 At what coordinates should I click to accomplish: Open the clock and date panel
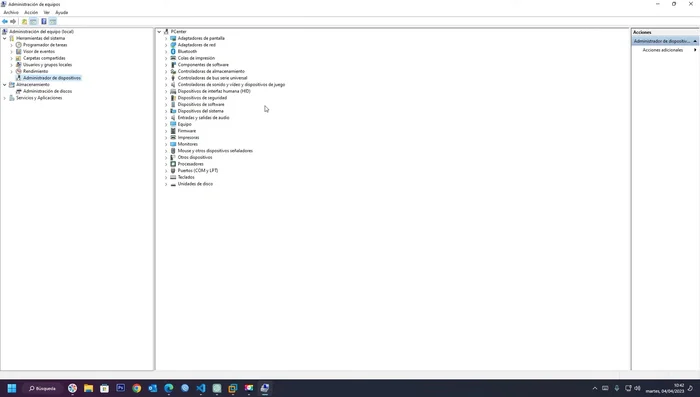(x=665, y=388)
